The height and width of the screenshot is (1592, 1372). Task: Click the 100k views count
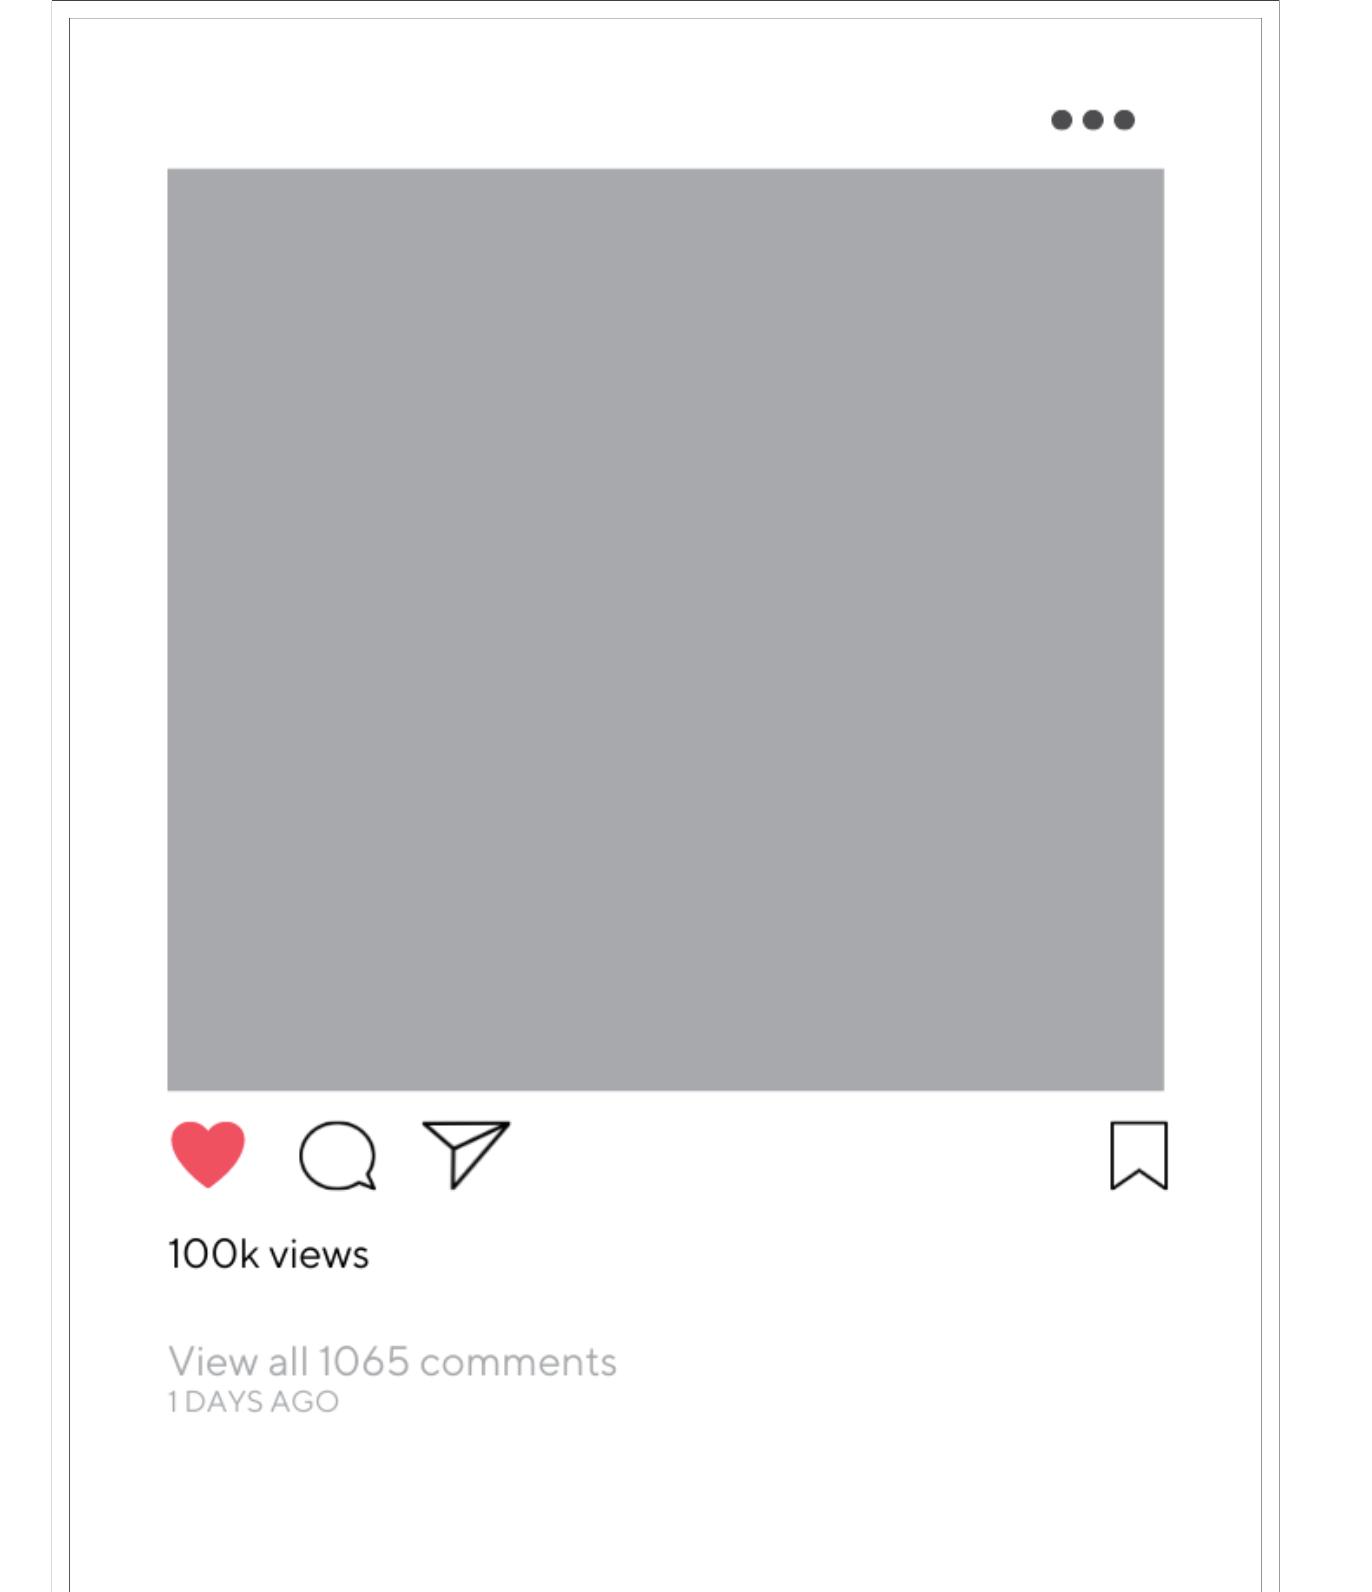tap(268, 1254)
